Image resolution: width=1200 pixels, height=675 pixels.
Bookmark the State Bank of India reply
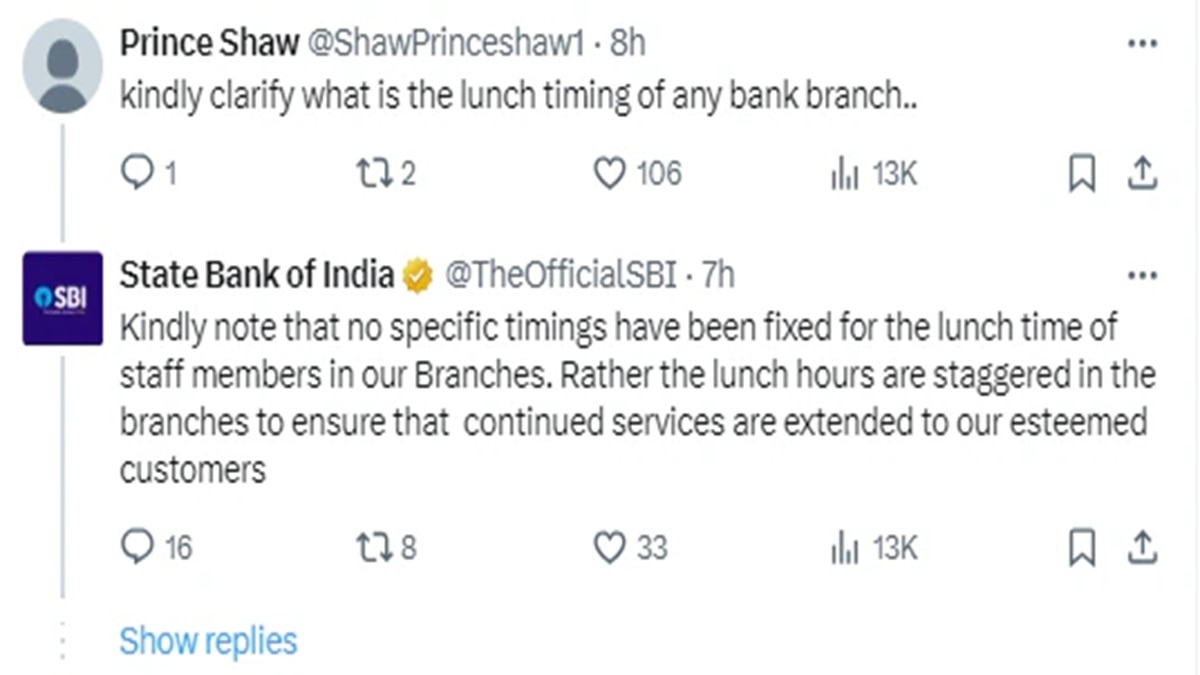[x=1081, y=548]
